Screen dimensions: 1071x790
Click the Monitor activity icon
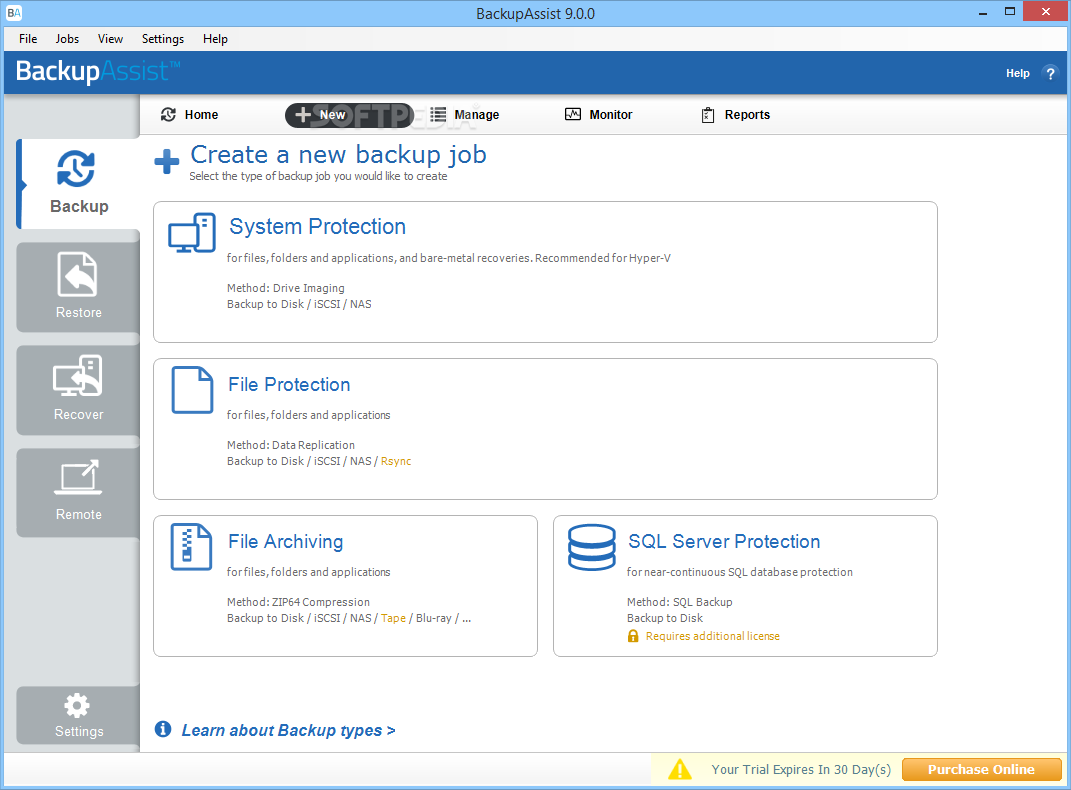click(x=573, y=114)
